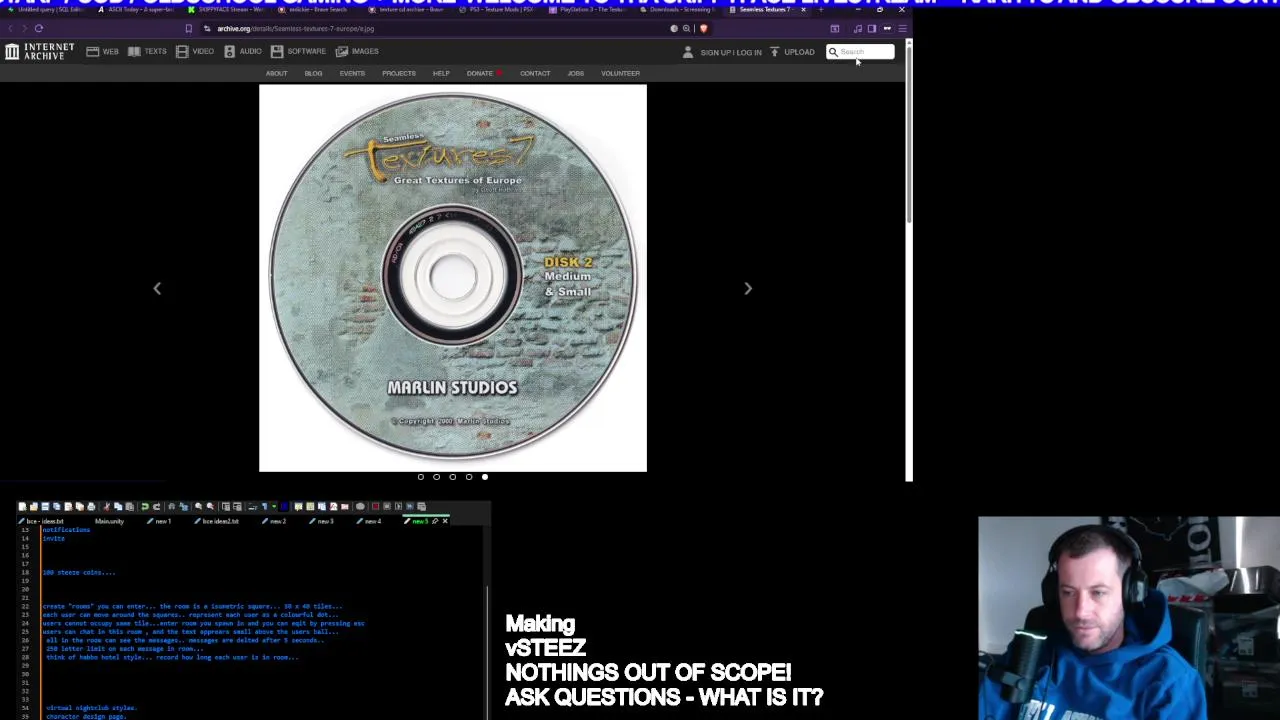Open the Texts section icon
Screen dimensions: 1280x720
click(133, 51)
